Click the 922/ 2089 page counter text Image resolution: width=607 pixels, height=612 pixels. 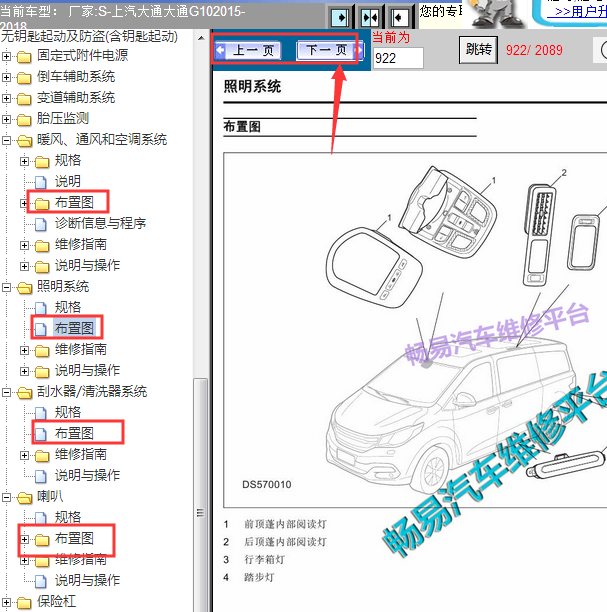pos(534,50)
